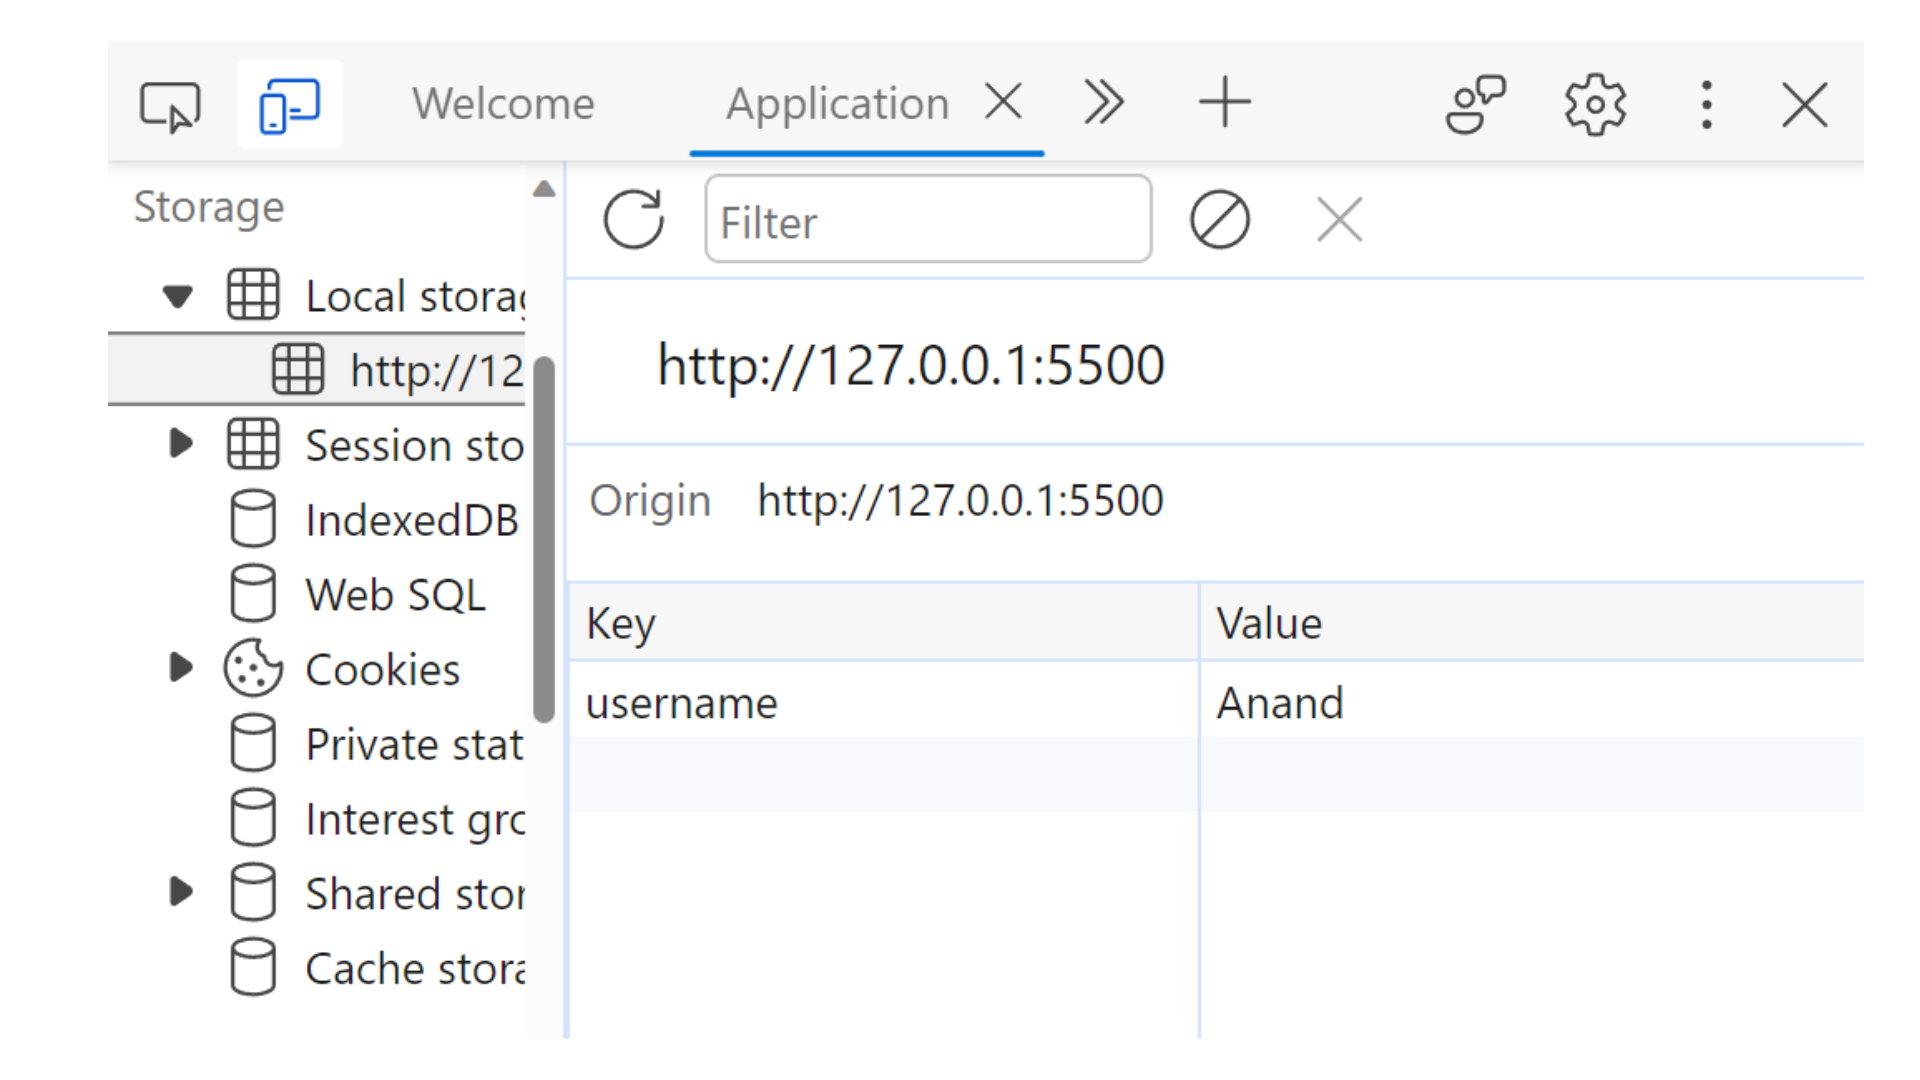The image size is (1920, 1080).
Task: Click the close filter (X) icon
Action: [x=1340, y=220]
